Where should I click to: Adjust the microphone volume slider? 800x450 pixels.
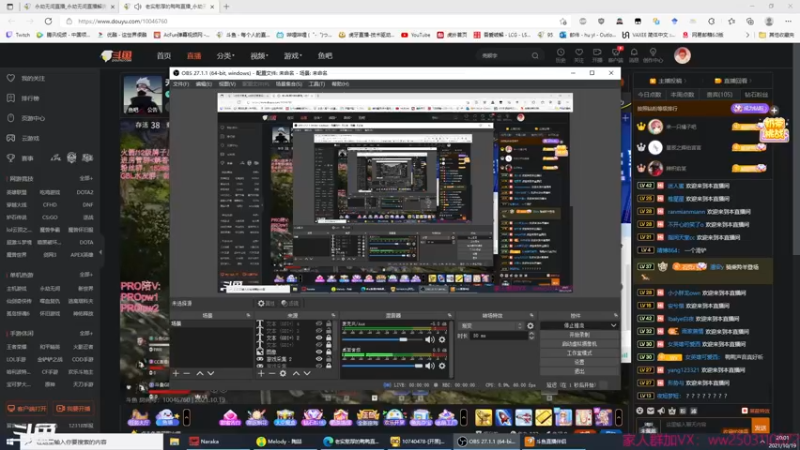[382, 339]
